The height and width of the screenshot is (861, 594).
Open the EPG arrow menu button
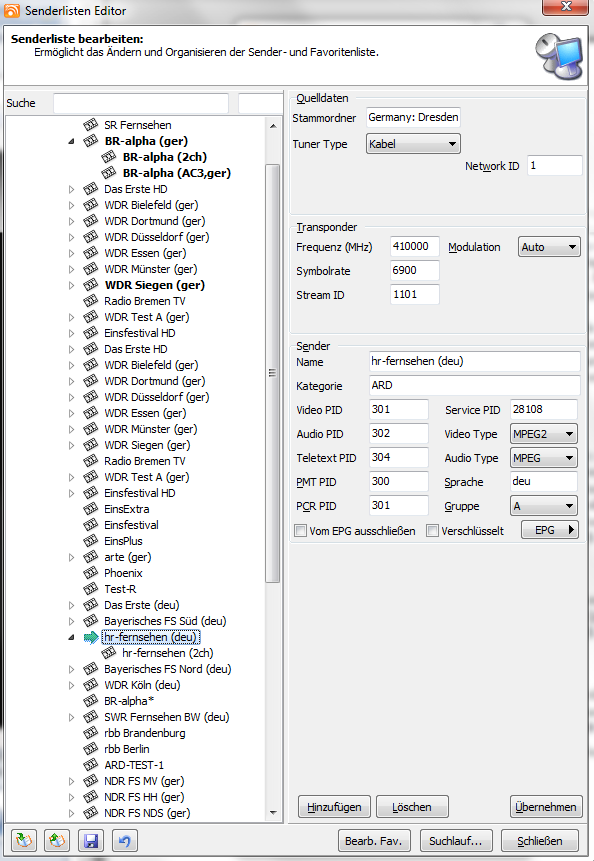(550, 530)
